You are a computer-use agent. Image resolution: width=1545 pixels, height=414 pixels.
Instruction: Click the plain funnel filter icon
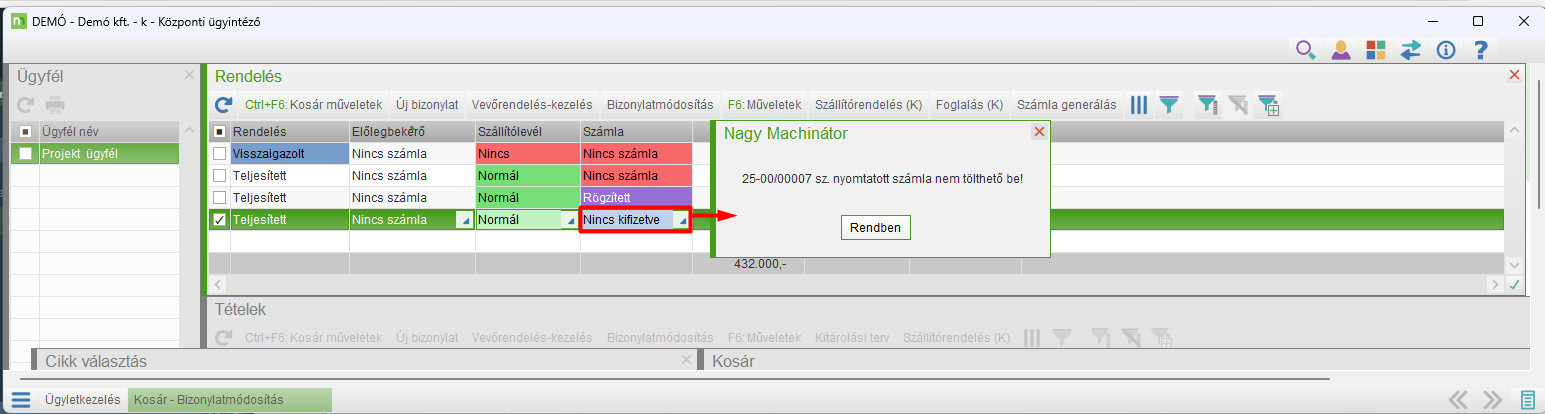1168,104
